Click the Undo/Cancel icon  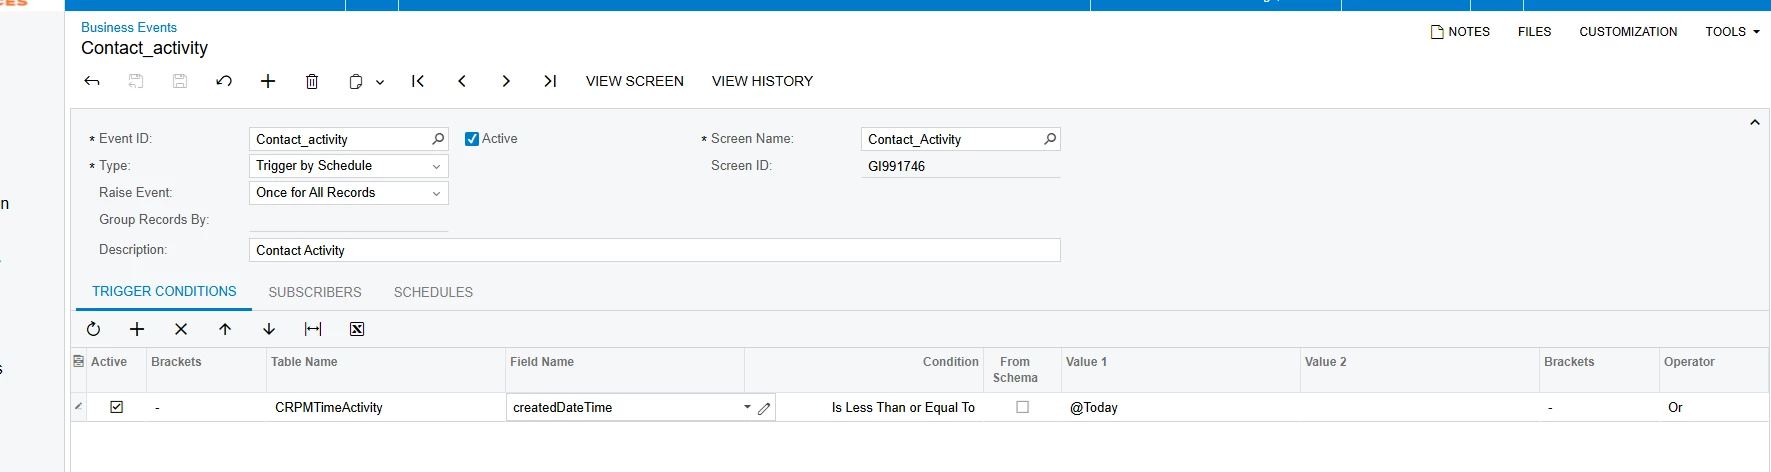pos(224,81)
